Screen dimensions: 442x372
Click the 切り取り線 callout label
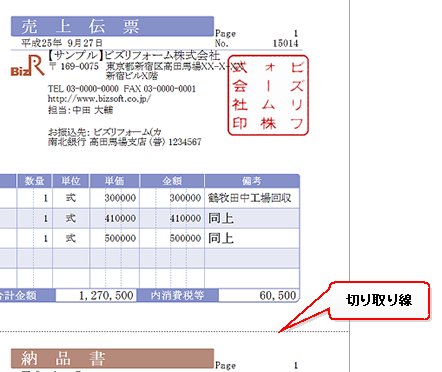tap(379, 300)
